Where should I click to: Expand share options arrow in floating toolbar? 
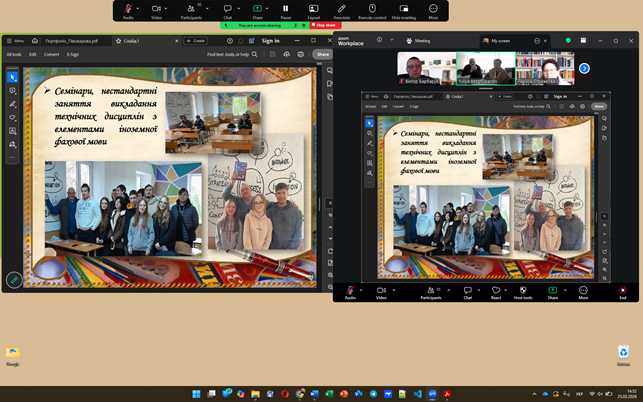[267, 8]
